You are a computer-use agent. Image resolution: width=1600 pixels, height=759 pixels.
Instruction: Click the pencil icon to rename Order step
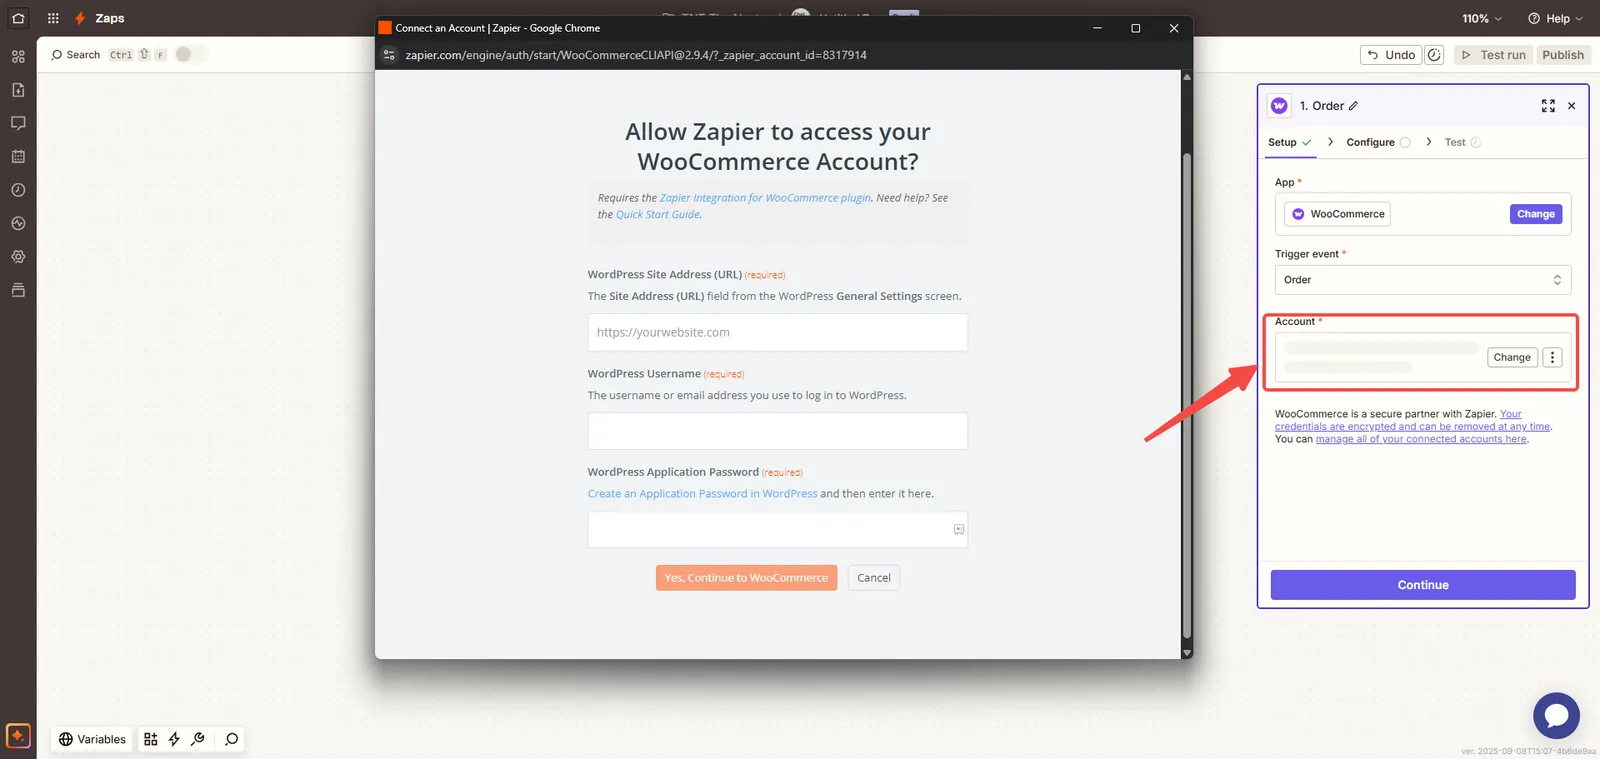1353,106
